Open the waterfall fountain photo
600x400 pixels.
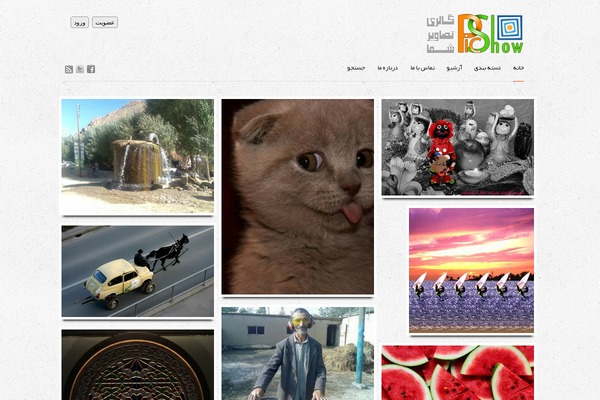point(138,156)
